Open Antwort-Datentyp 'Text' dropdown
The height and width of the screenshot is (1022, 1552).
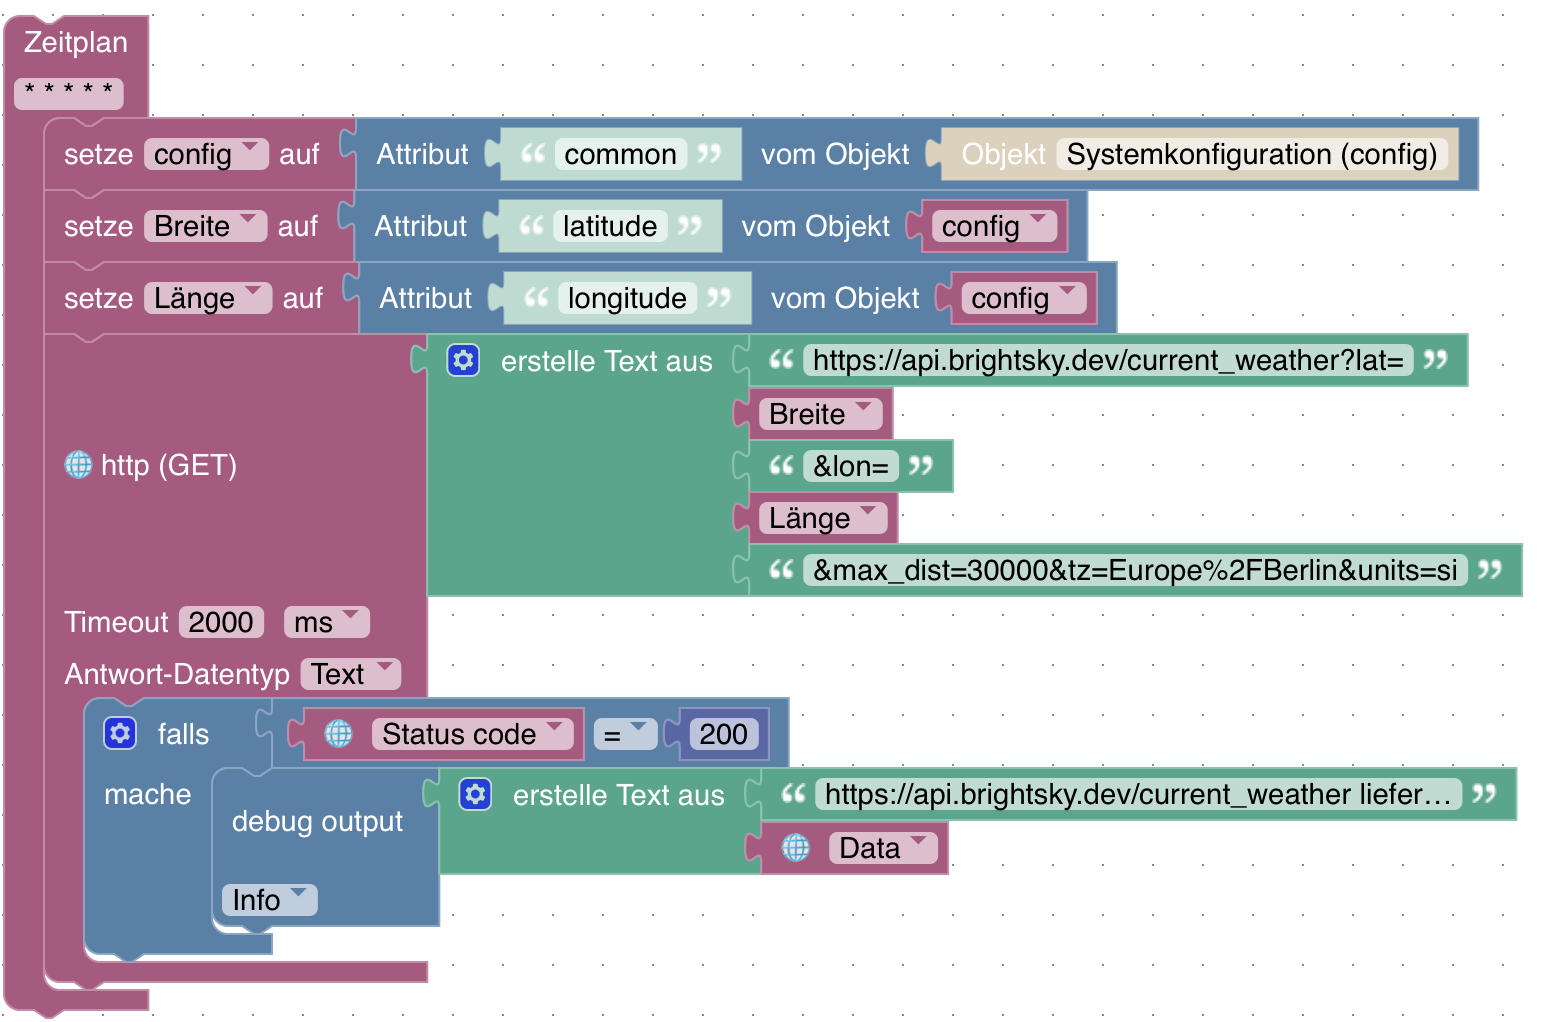[x=351, y=674]
